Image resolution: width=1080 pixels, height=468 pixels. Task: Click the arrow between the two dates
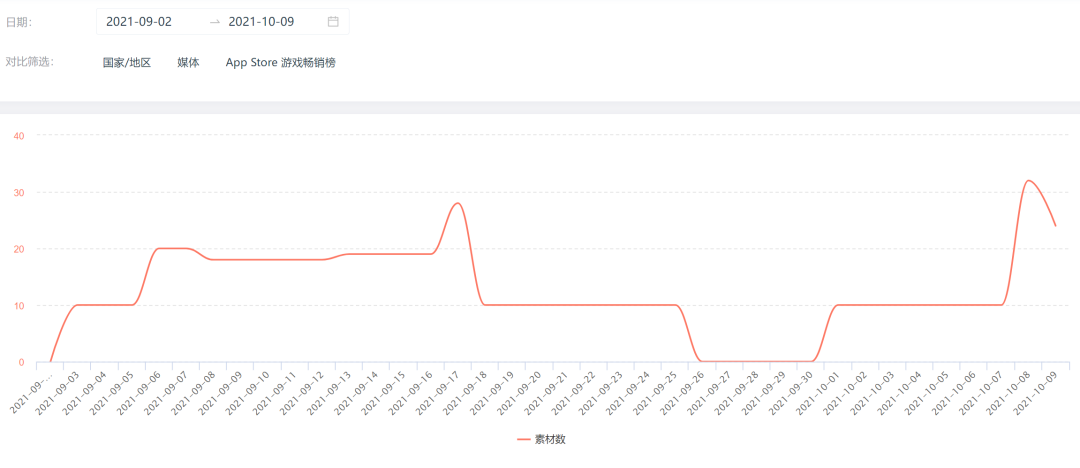(214, 21)
